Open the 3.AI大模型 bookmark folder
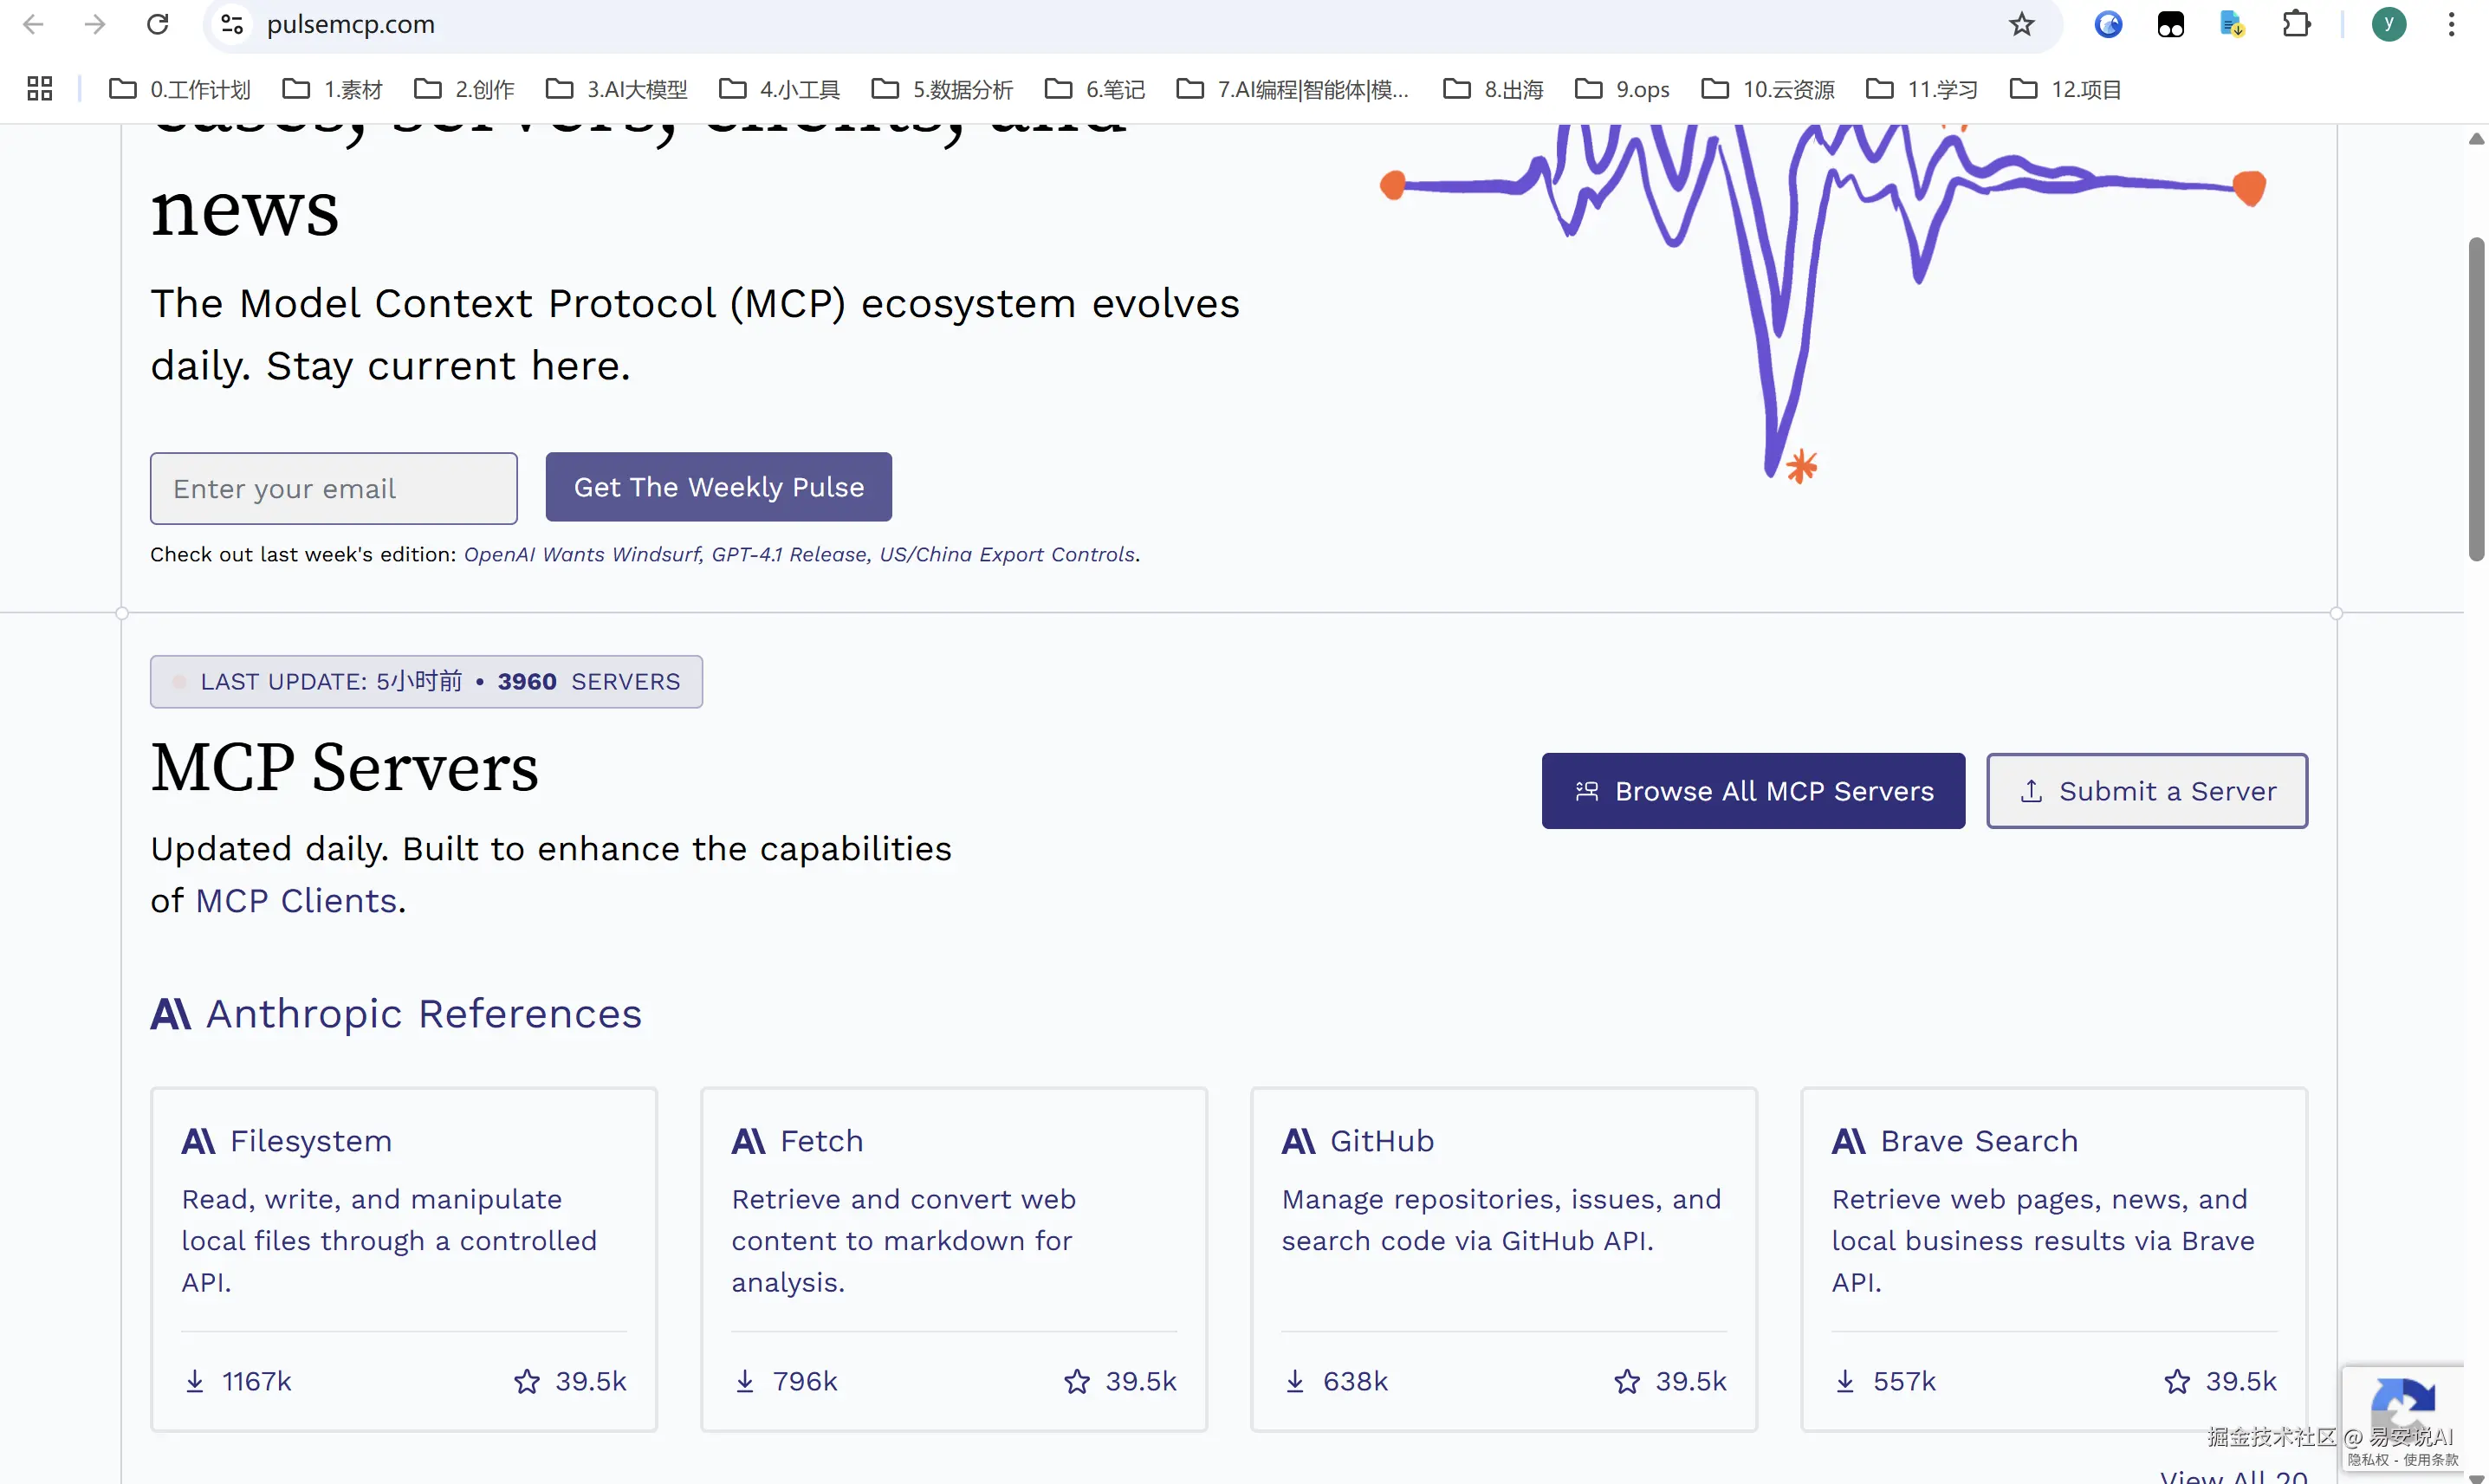The height and width of the screenshot is (1484, 2489). pyautogui.click(x=617, y=89)
